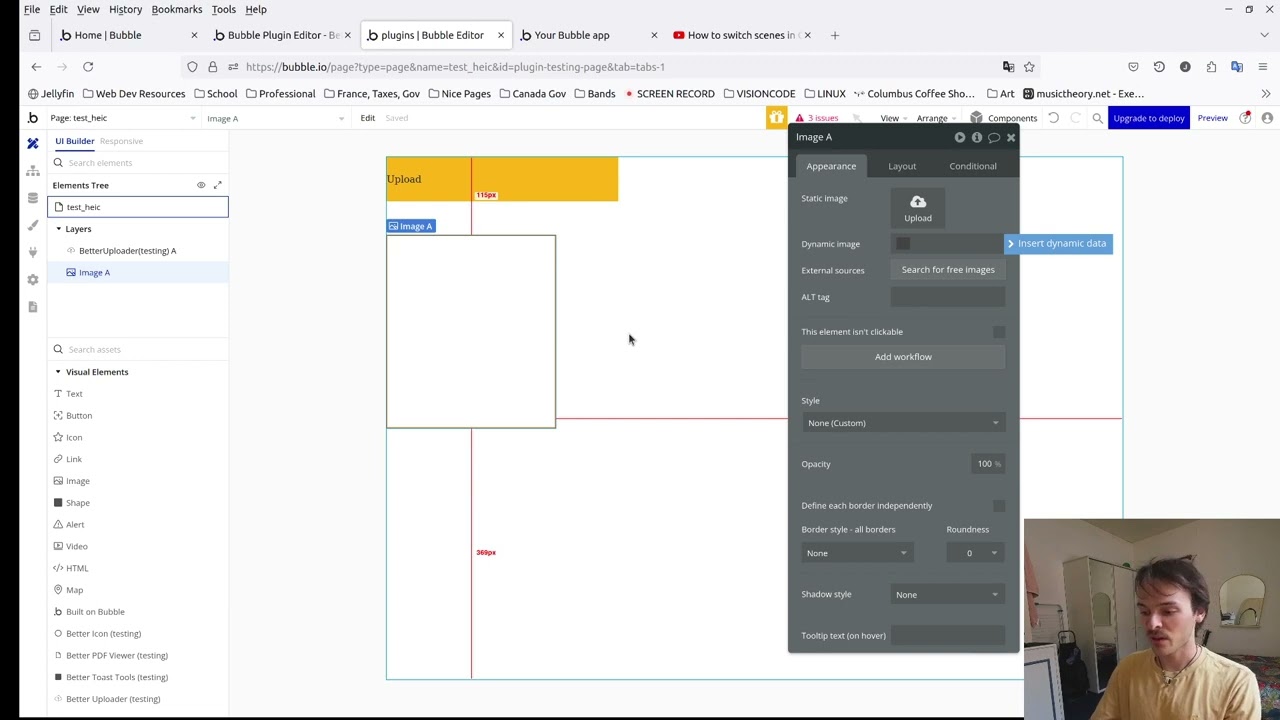Open the Settings gear icon in sidebar
The height and width of the screenshot is (720, 1280).
[33, 279]
